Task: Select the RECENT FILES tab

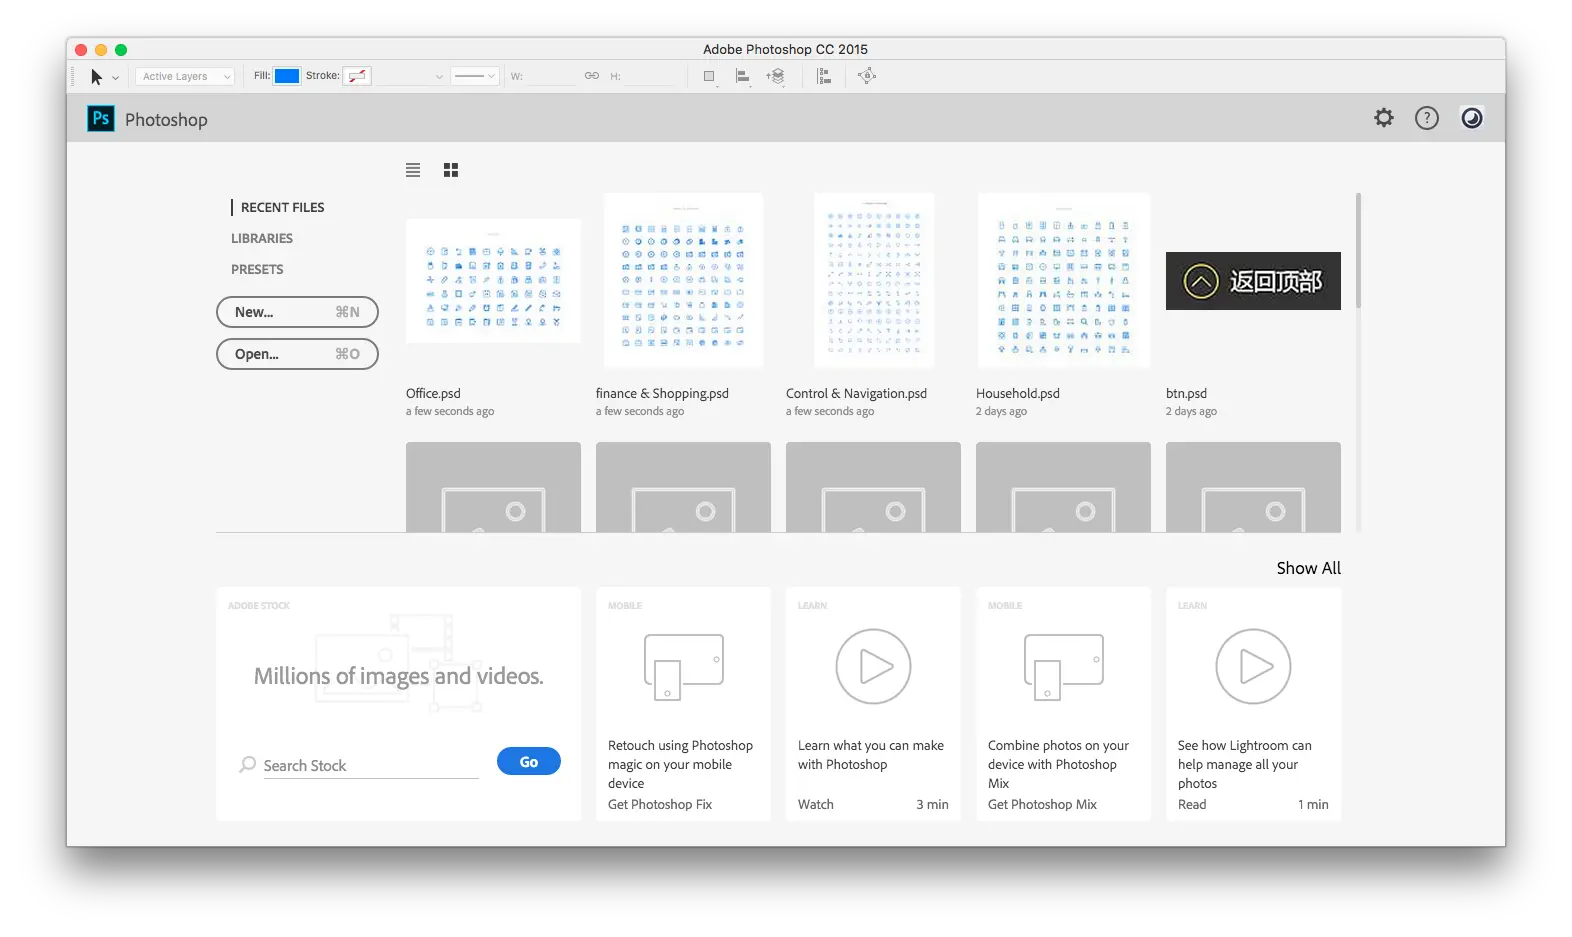Action: tap(282, 207)
